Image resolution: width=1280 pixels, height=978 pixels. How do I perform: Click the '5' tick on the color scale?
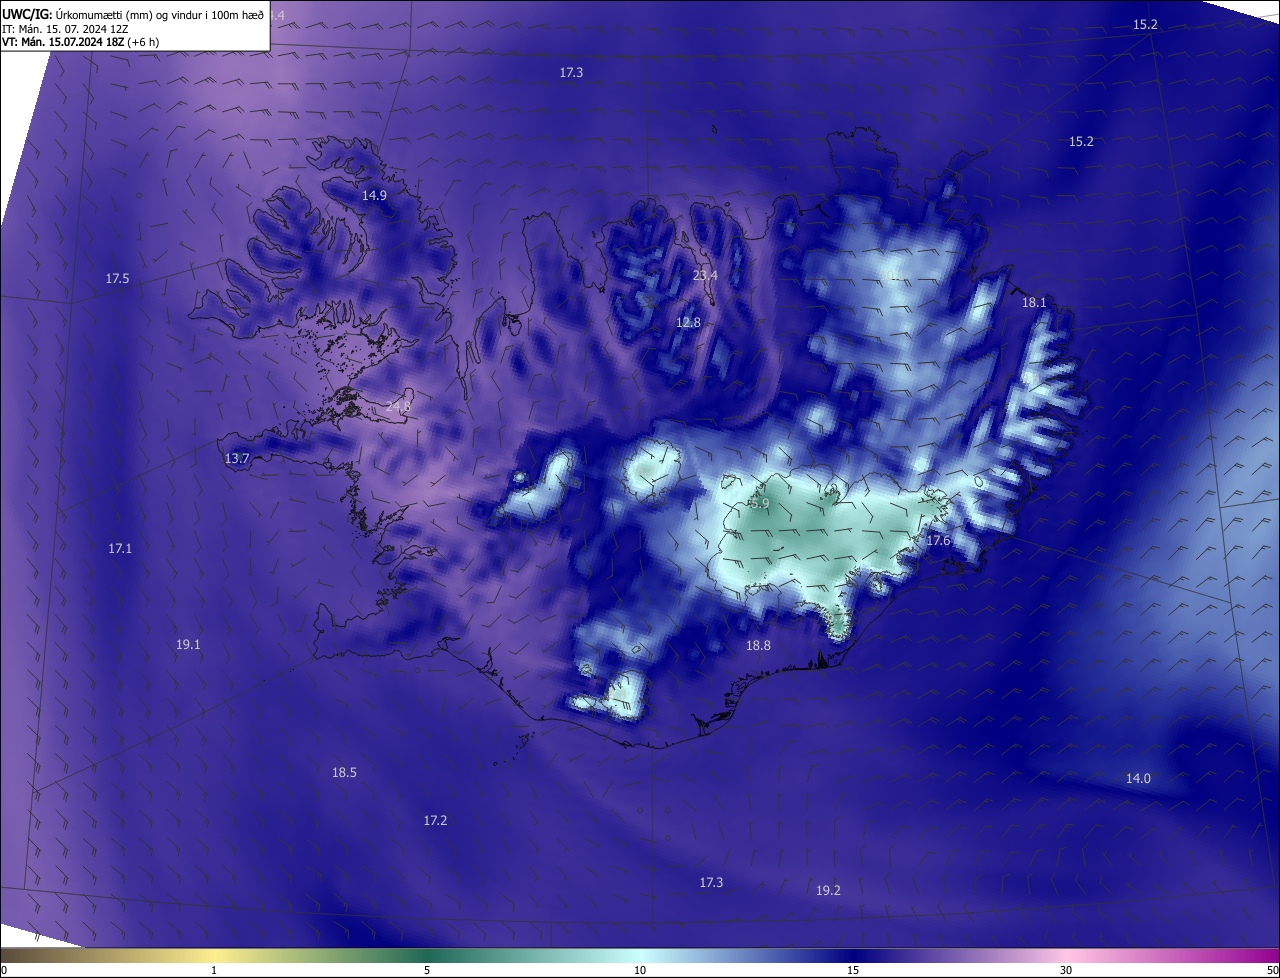pos(427,970)
